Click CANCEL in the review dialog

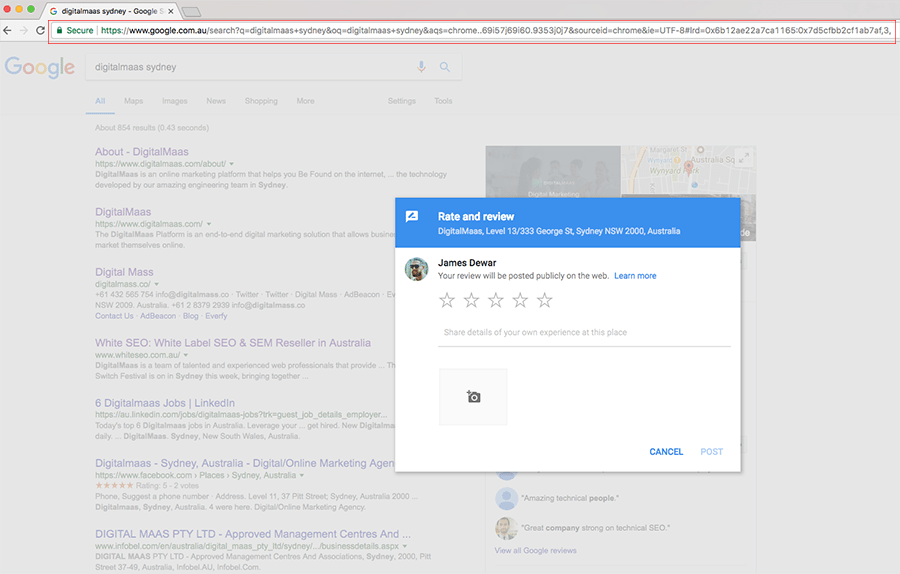pyautogui.click(x=666, y=452)
